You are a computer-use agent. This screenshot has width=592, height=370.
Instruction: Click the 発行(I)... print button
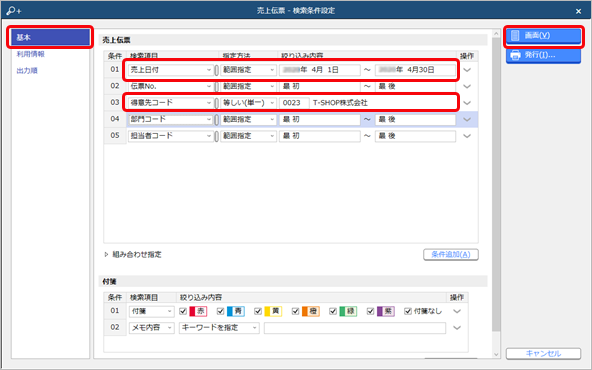(x=543, y=55)
